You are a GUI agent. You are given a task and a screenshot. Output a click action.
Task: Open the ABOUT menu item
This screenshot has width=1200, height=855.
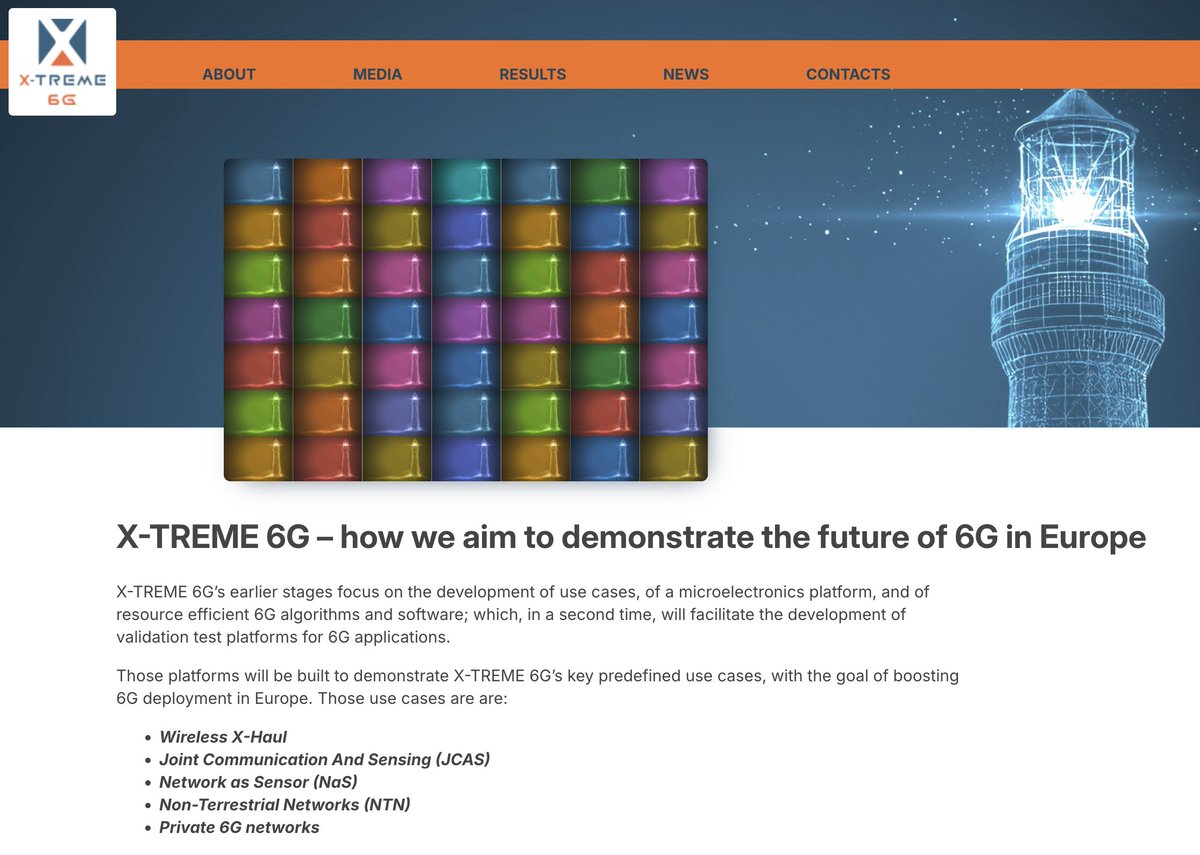(229, 73)
